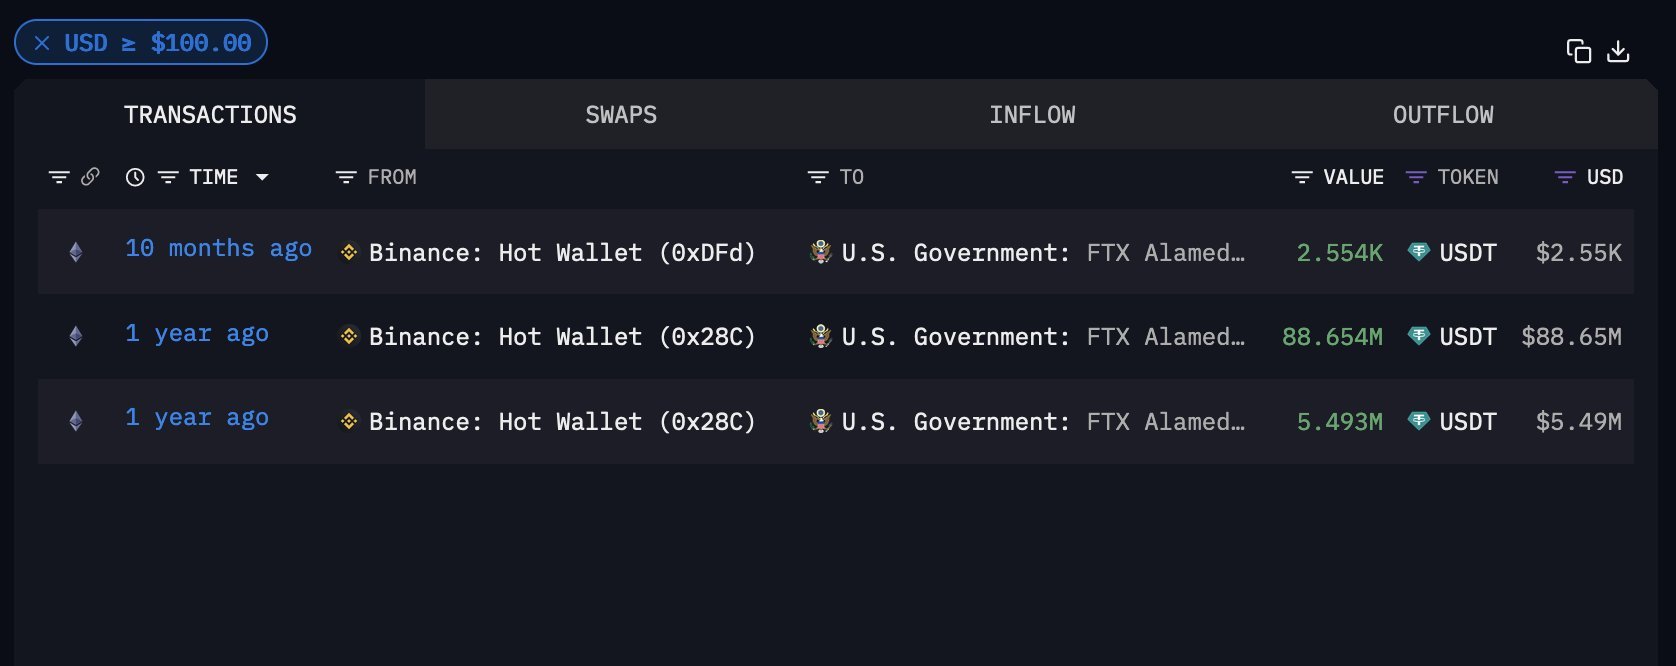Viewport: 1676px width, 666px height.
Task: Open the USD column filter
Action: pos(1565,177)
